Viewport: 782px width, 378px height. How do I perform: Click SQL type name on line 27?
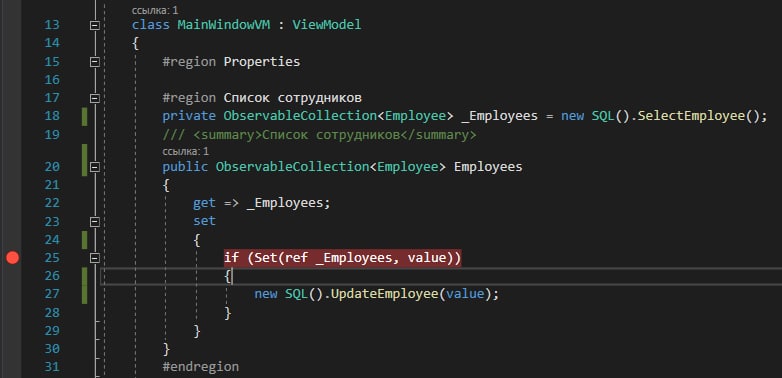click(296, 294)
